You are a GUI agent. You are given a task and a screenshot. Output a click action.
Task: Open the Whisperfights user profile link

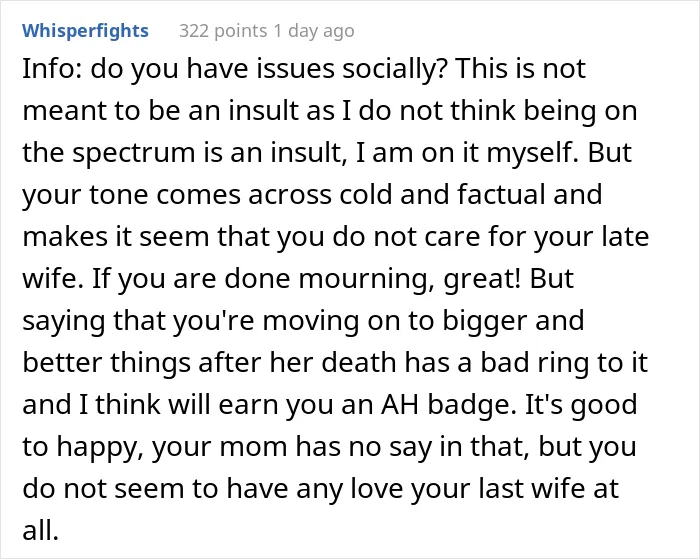[85, 31]
